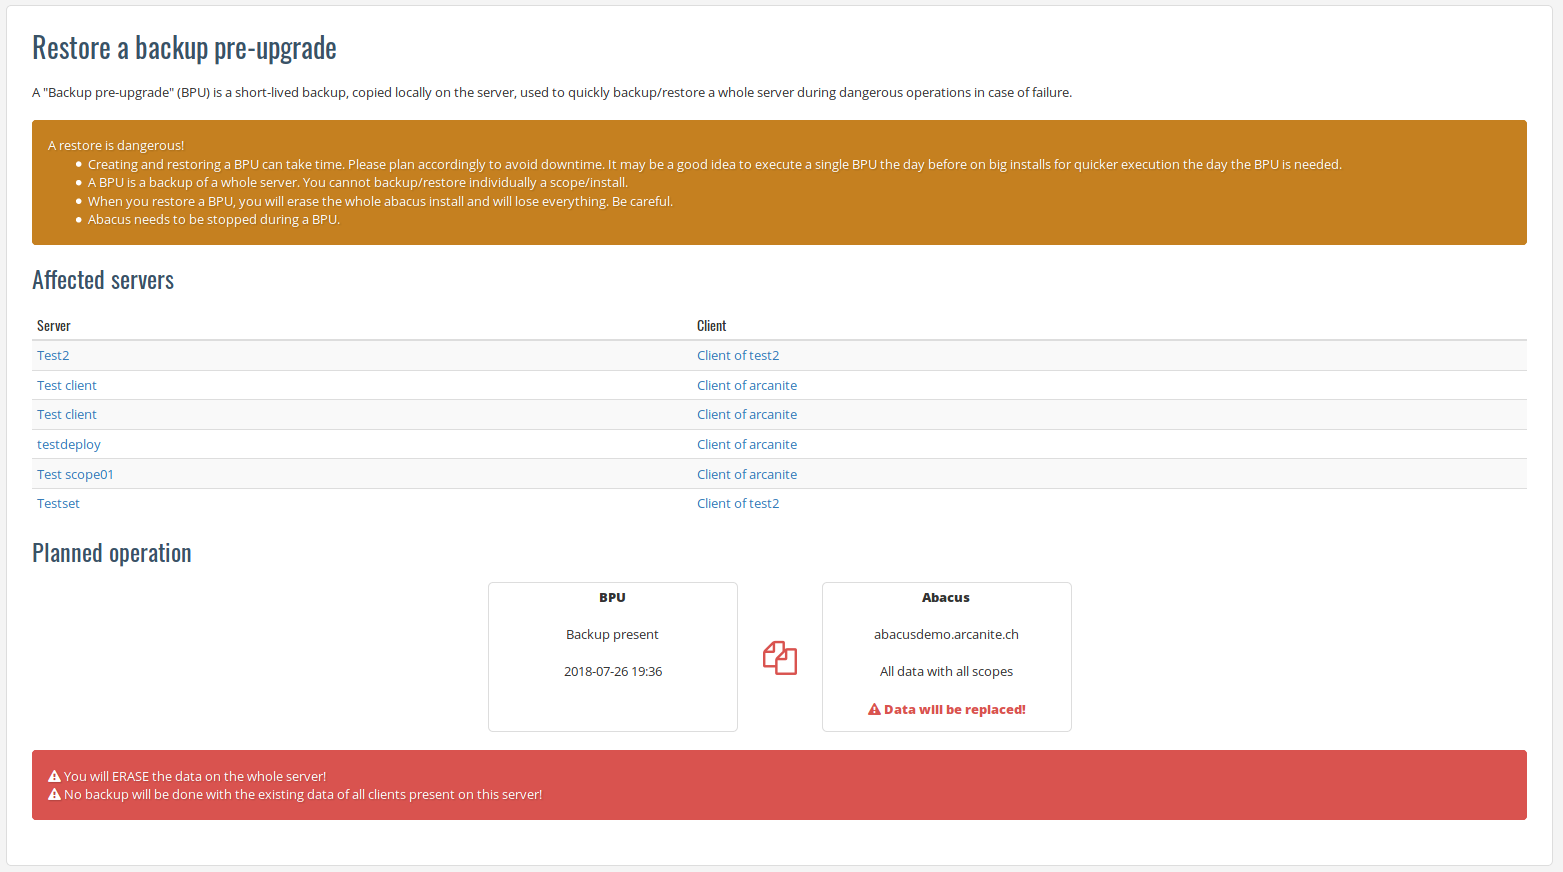Viewport: 1563px width, 872px height.
Task: Open the Test scope01 server link
Action: (x=75, y=474)
